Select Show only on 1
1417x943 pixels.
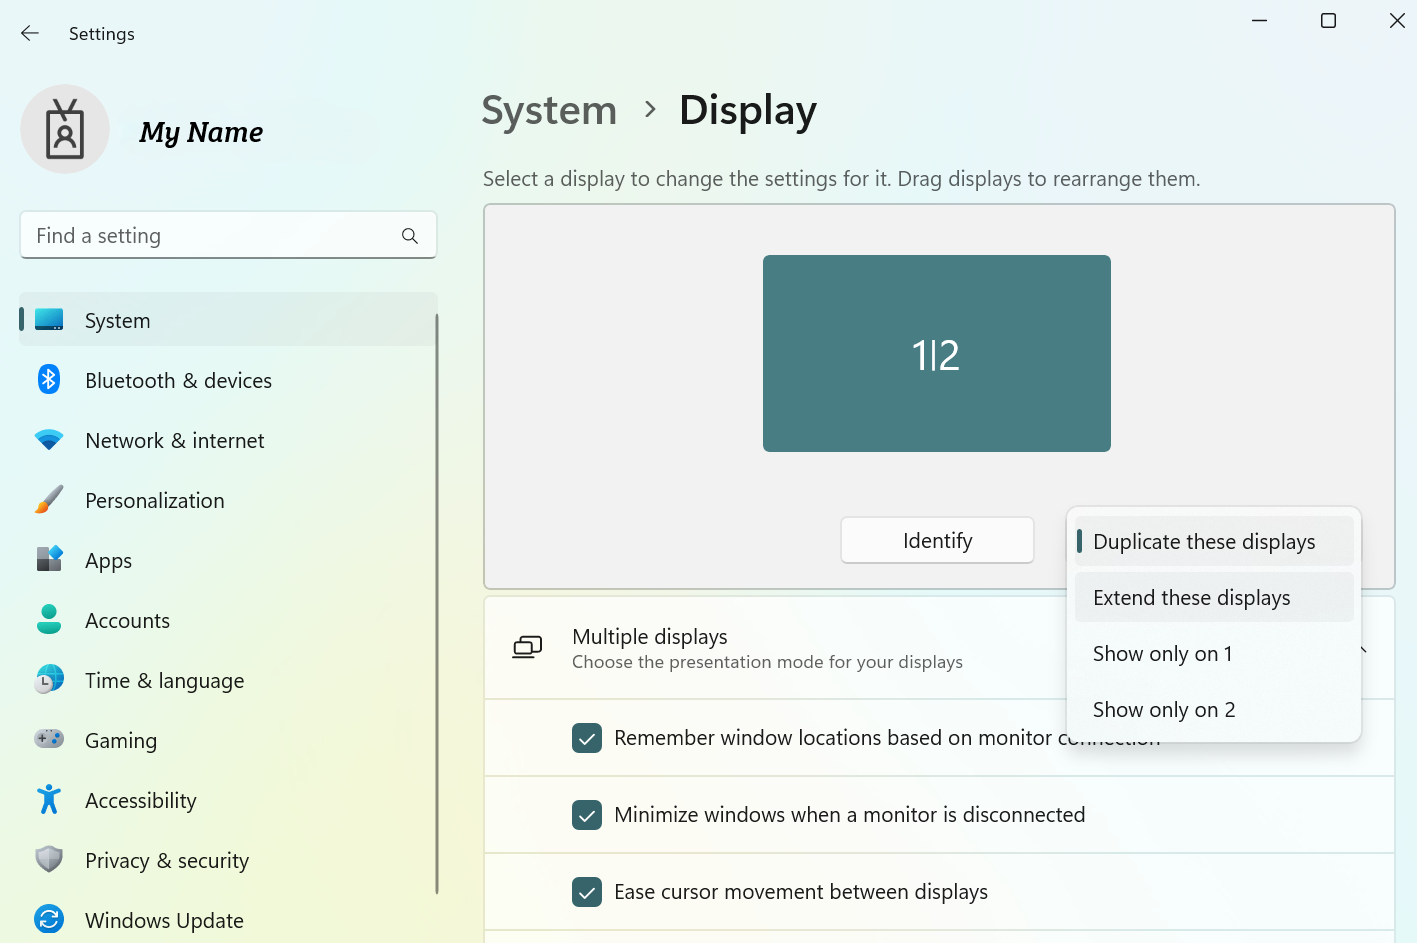coord(1162,654)
